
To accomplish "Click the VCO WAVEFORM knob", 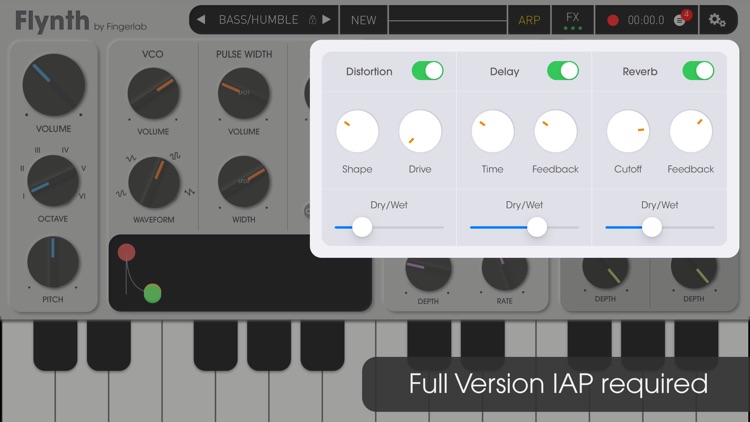I will coord(154,182).
